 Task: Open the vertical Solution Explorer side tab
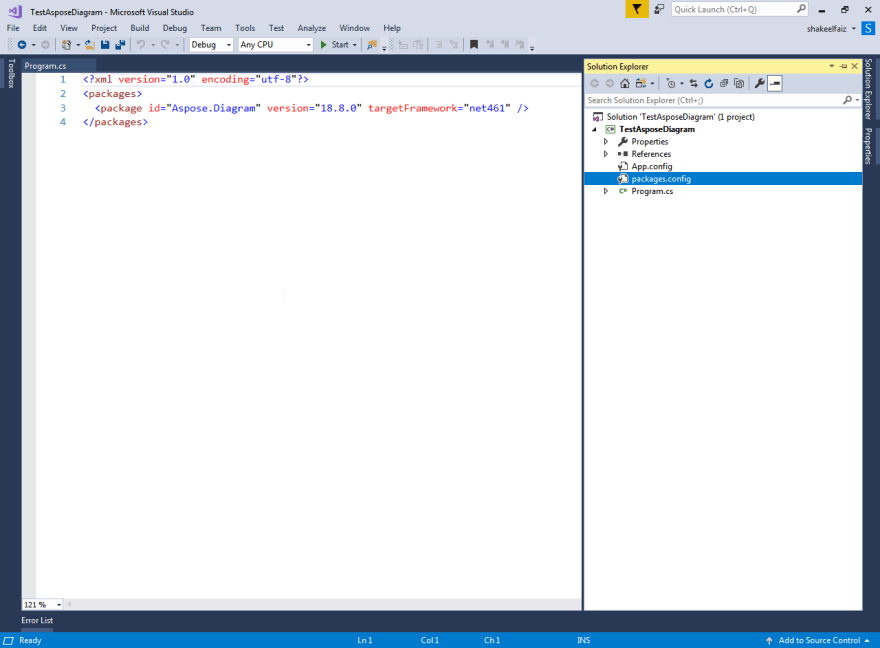[868, 89]
